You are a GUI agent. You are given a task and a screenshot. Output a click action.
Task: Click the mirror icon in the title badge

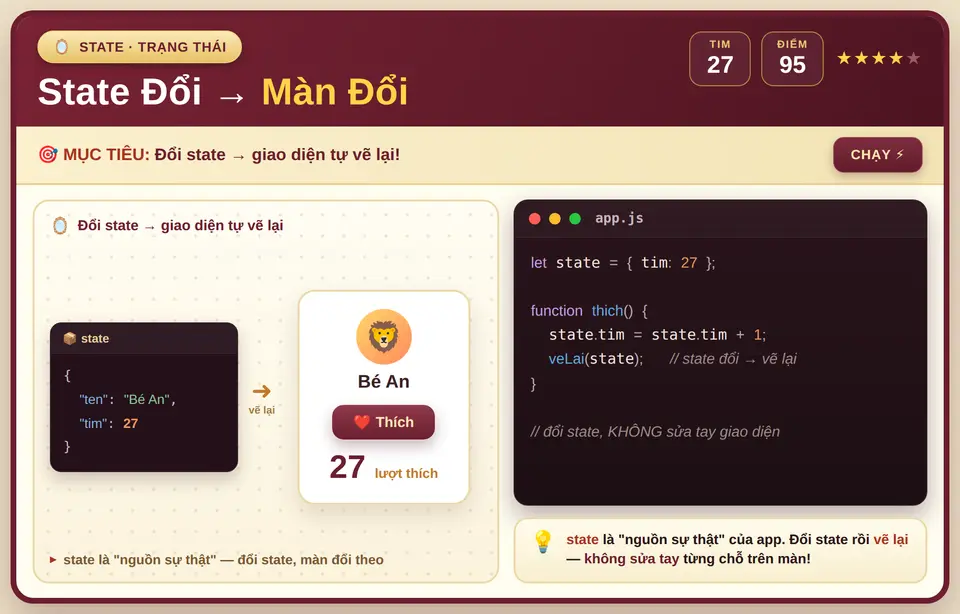click(x=61, y=47)
